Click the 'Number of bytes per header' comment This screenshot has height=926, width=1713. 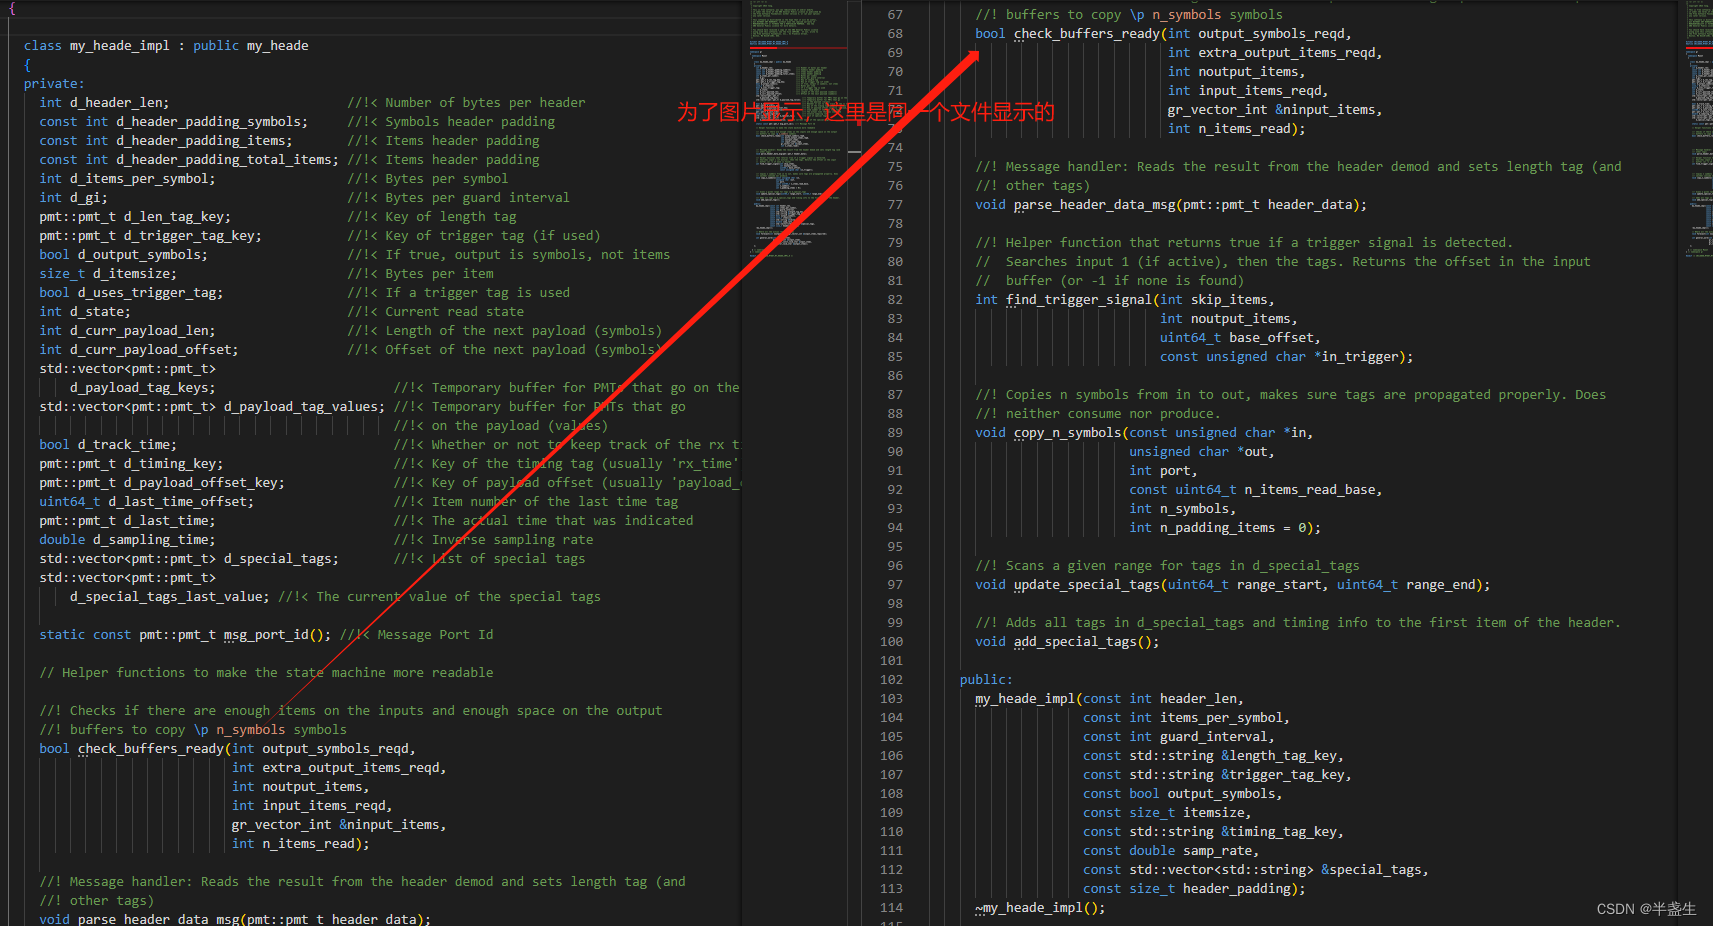click(x=485, y=103)
